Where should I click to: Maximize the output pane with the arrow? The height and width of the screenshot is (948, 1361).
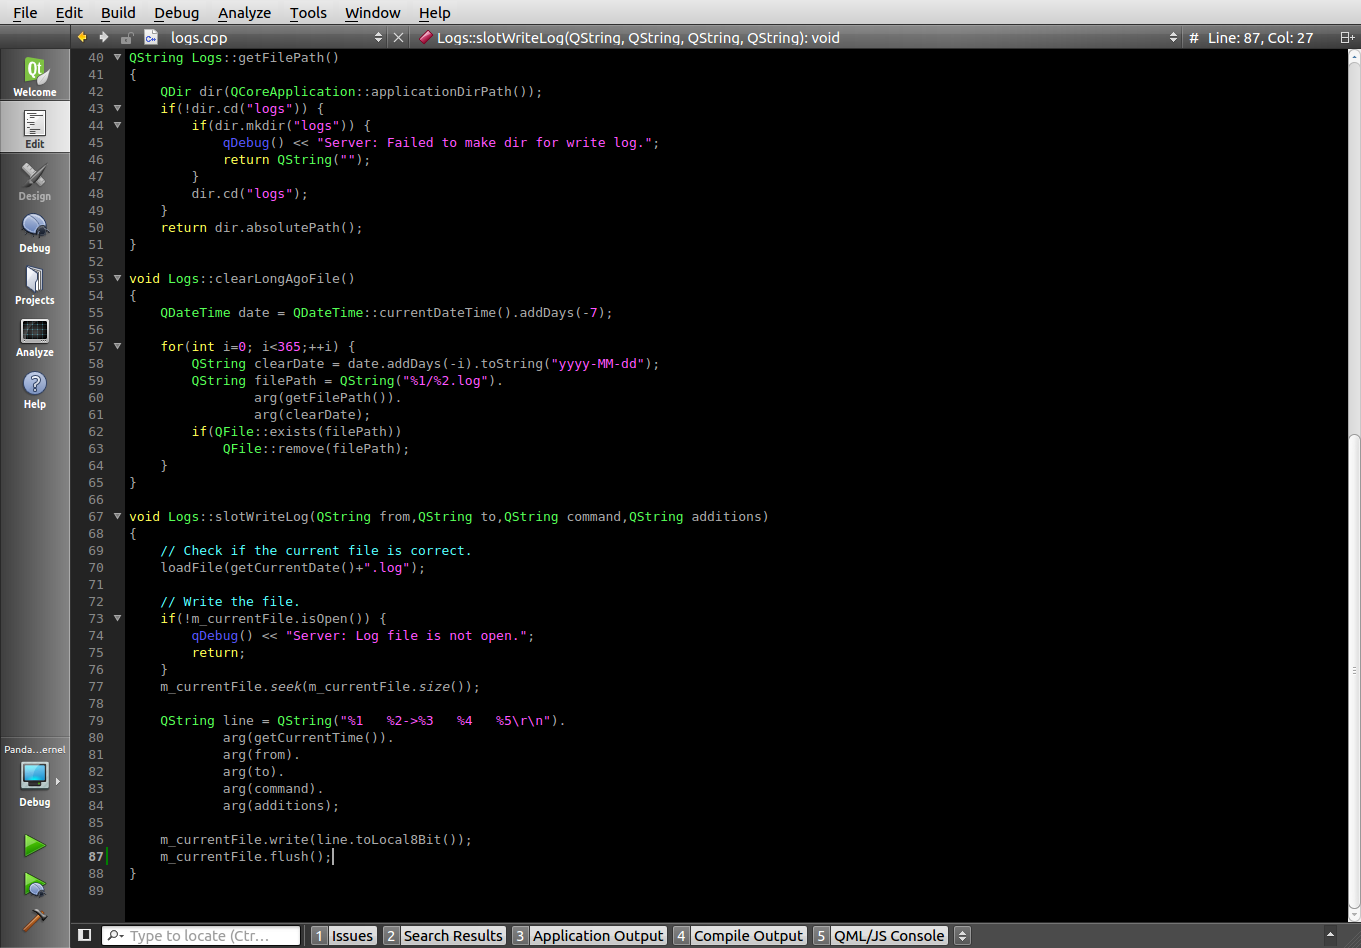tap(1330, 935)
